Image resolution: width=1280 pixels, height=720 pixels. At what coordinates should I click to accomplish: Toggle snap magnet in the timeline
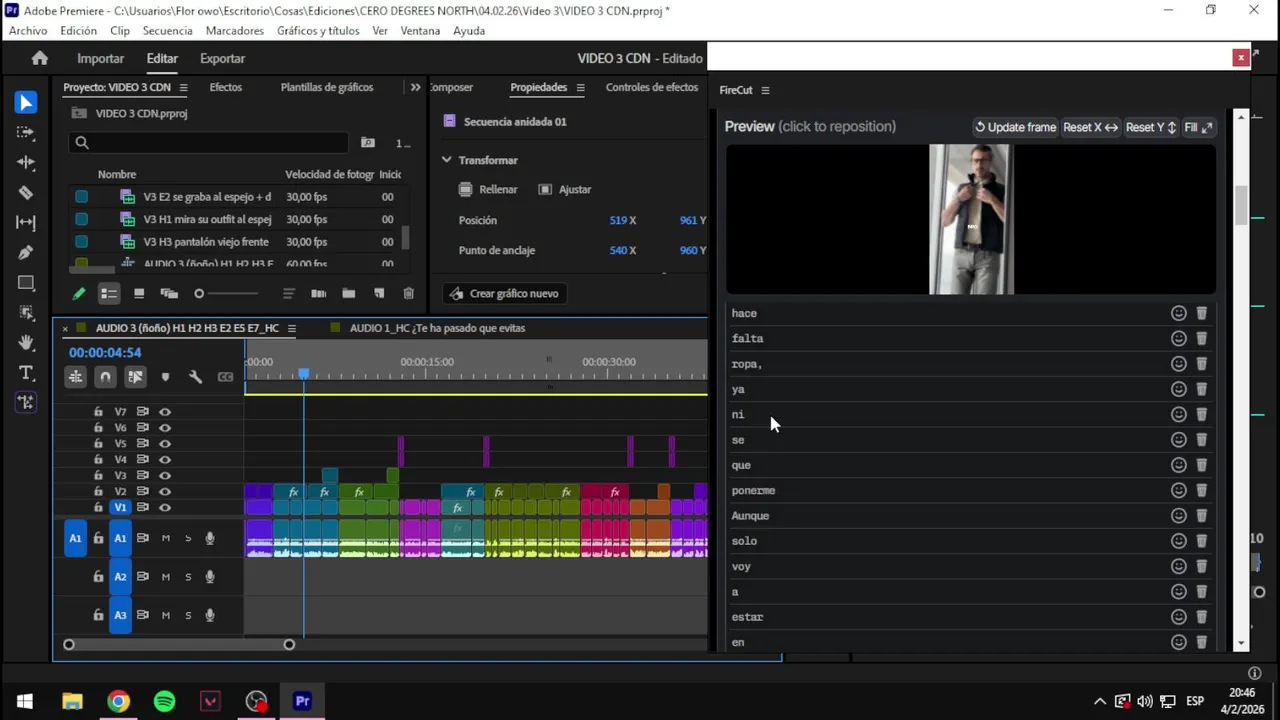pos(105,377)
